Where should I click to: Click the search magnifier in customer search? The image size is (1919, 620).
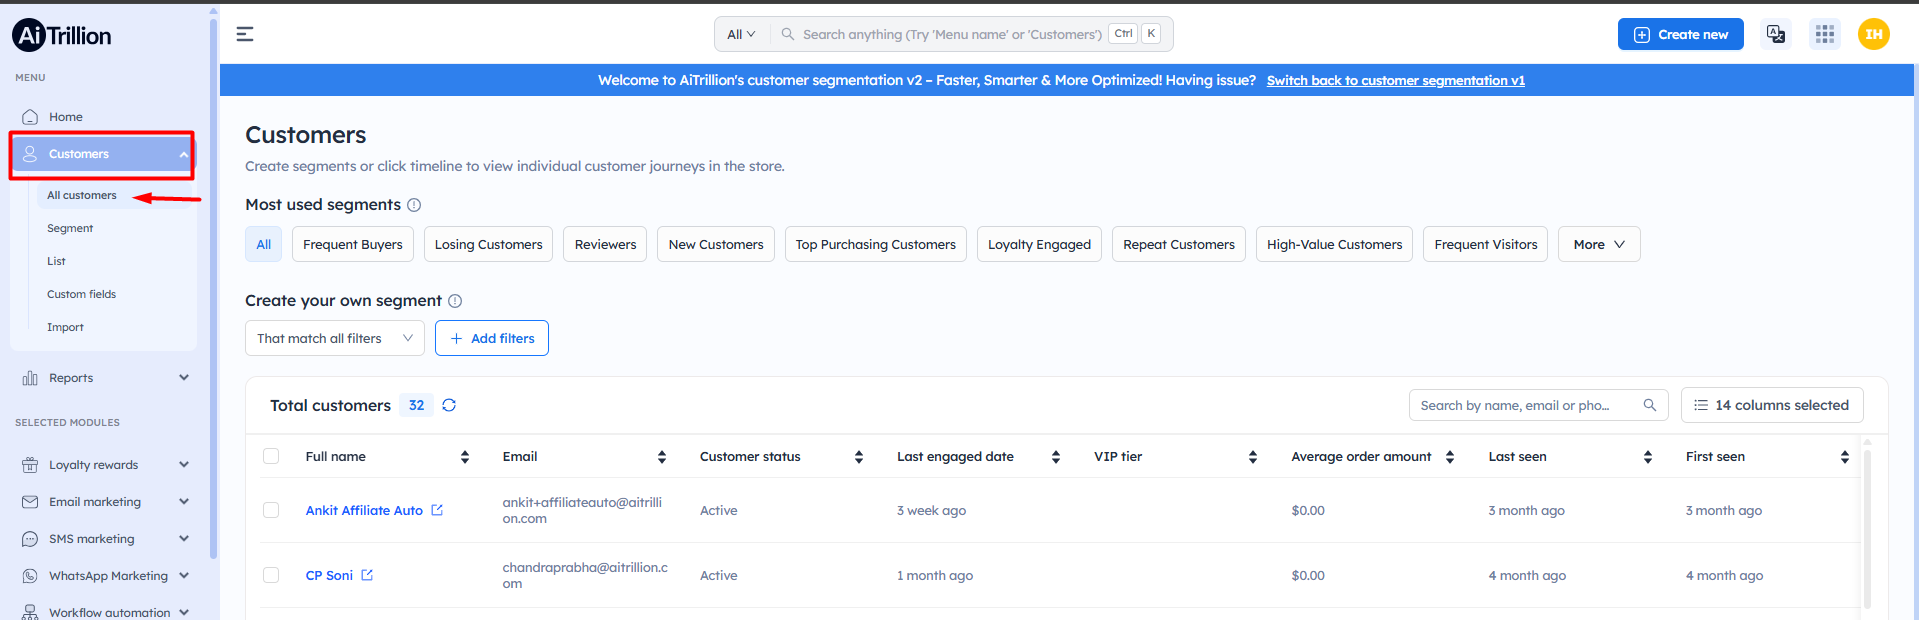[x=1650, y=405]
